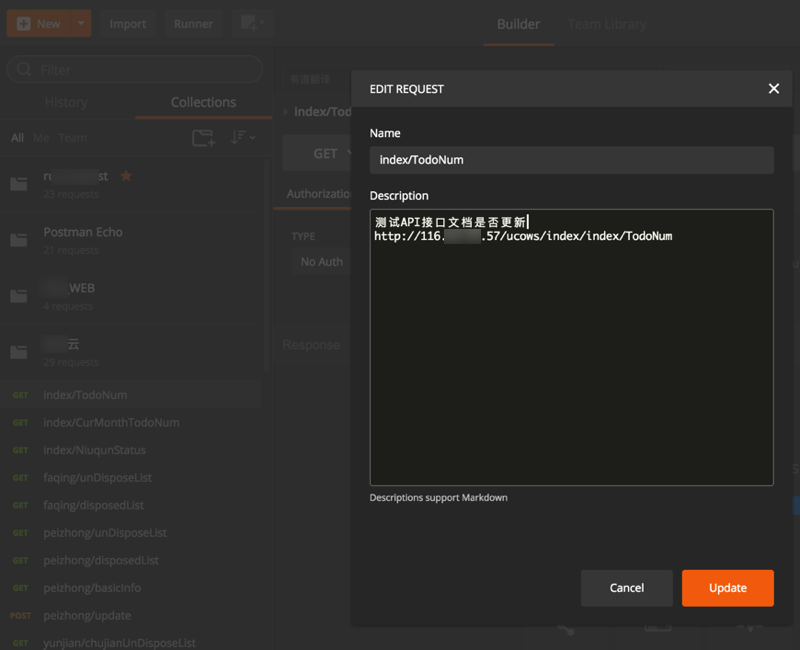The width and height of the screenshot is (800, 650).
Task: Click the 'Descriptions support Markdown' text
Action: (x=438, y=497)
